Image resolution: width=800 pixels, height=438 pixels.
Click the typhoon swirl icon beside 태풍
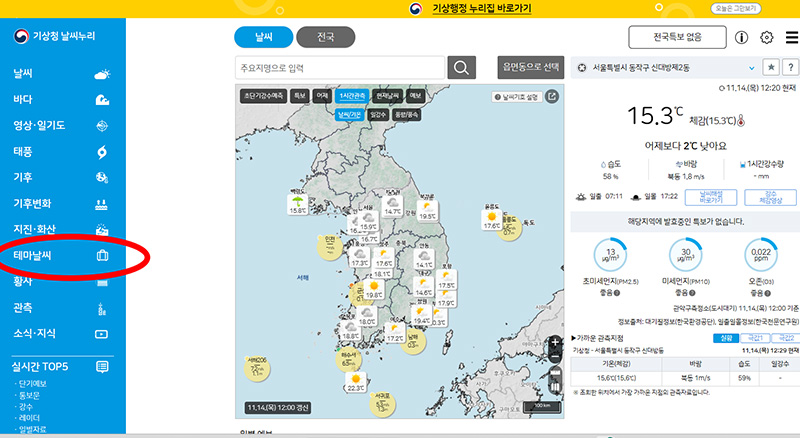click(x=102, y=152)
